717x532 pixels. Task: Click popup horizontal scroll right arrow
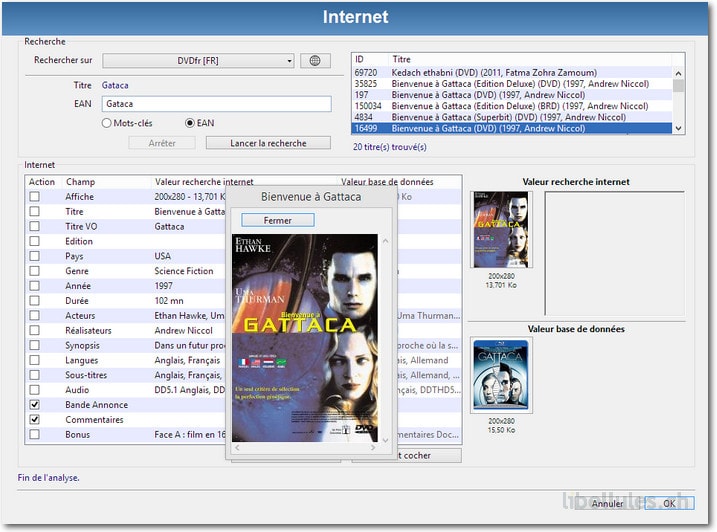pyautogui.click(x=373, y=448)
